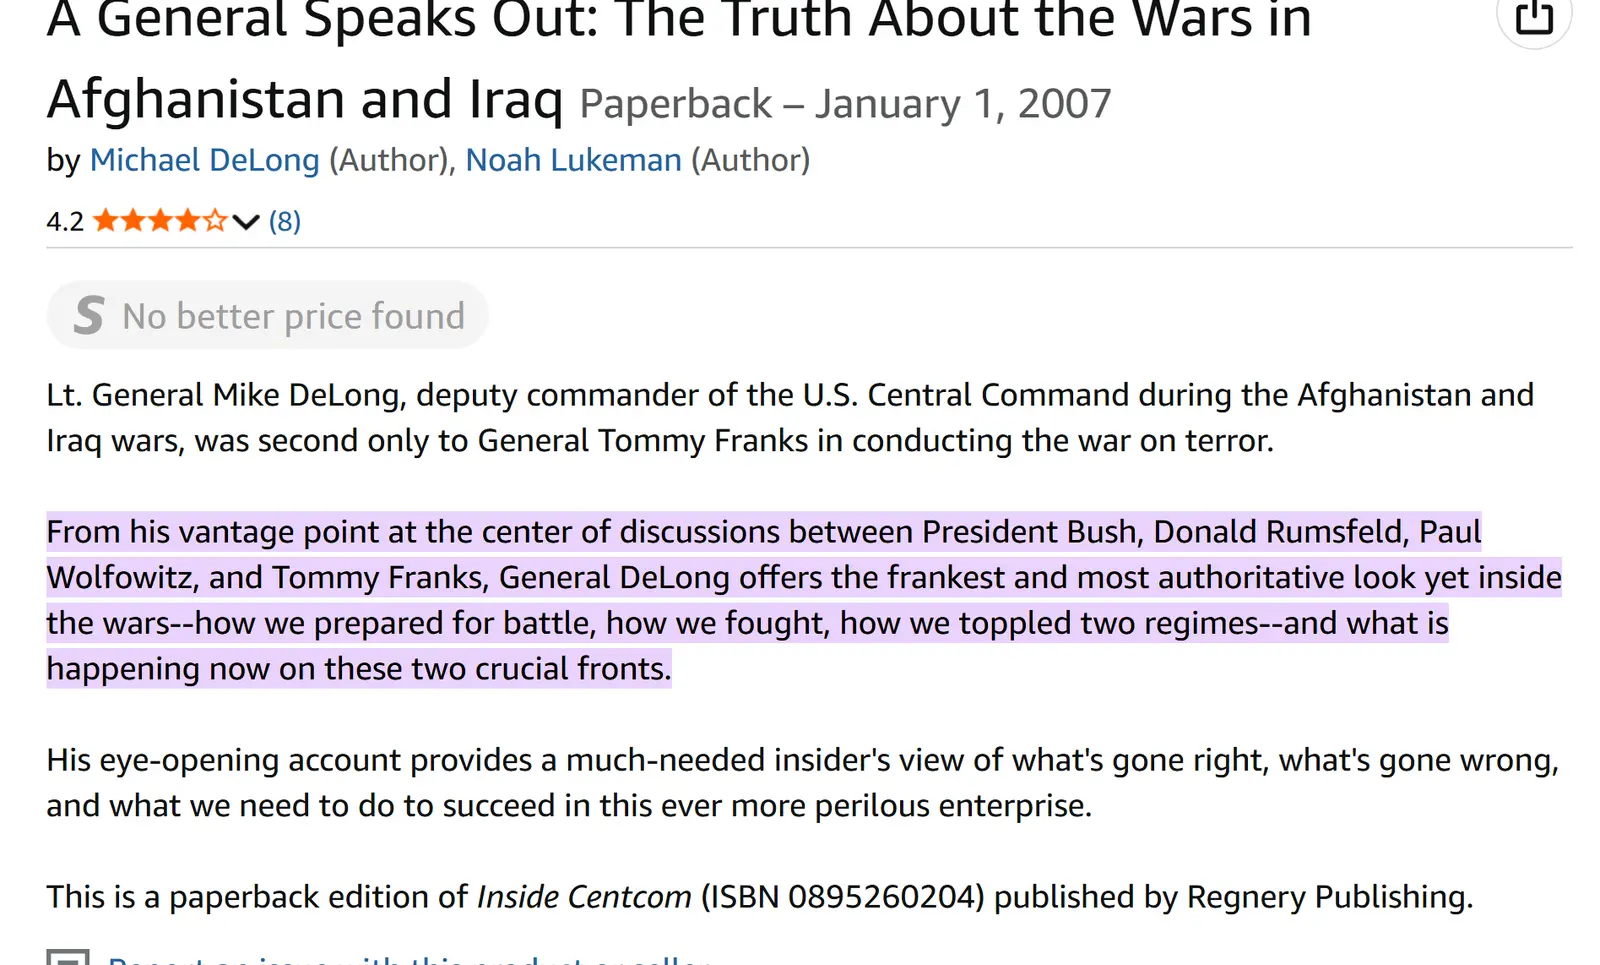Click the italic Inside Centcom title text
This screenshot has height=965, width=1600.
tap(584, 897)
